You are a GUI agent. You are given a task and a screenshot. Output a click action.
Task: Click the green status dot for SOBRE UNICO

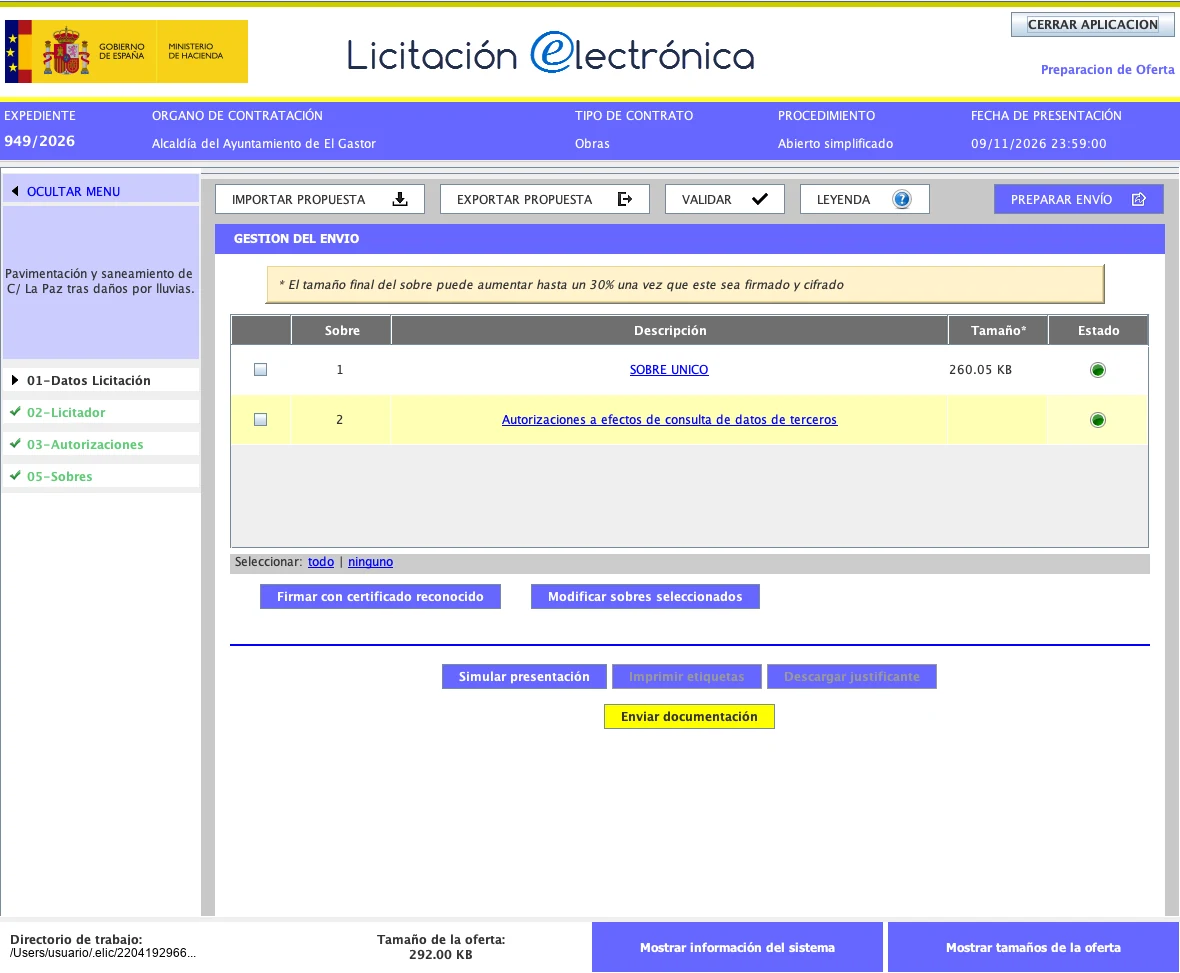1098,370
